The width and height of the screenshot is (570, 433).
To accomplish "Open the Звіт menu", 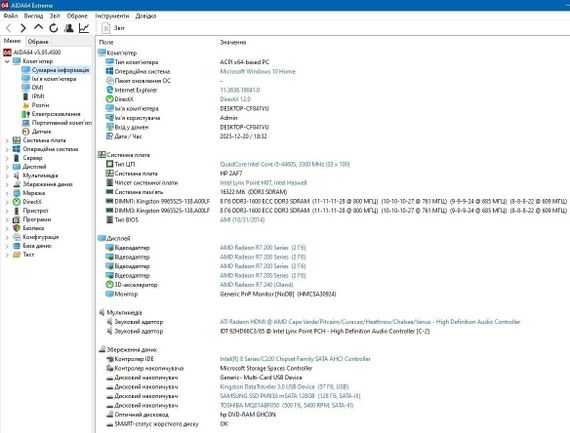I will point(55,16).
